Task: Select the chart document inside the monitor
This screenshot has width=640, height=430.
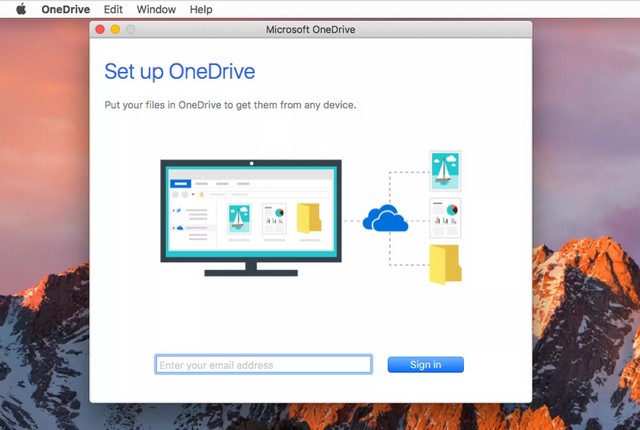Action: (274, 219)
